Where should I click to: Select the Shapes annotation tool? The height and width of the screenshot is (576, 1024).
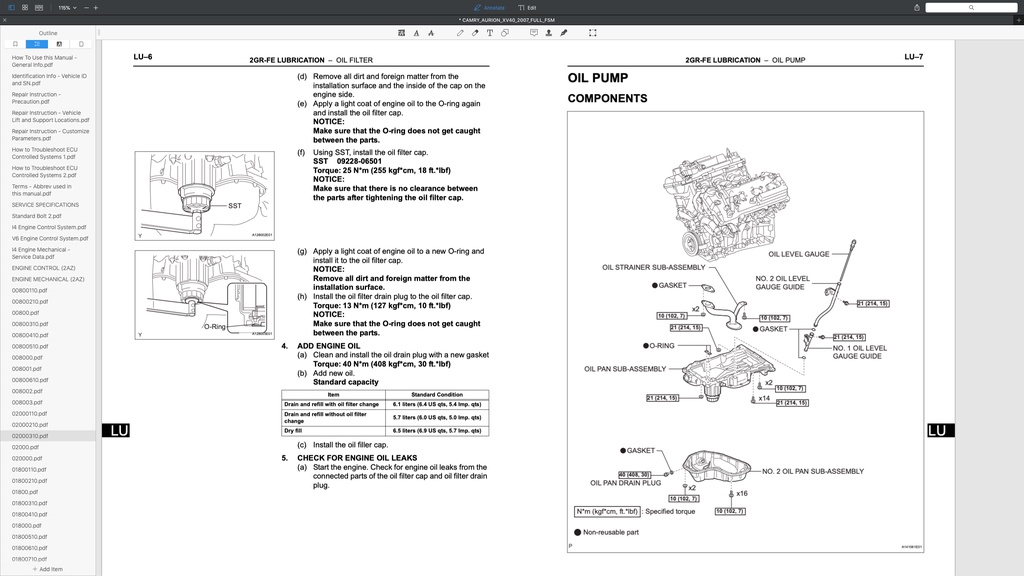[x=504, y=33]
